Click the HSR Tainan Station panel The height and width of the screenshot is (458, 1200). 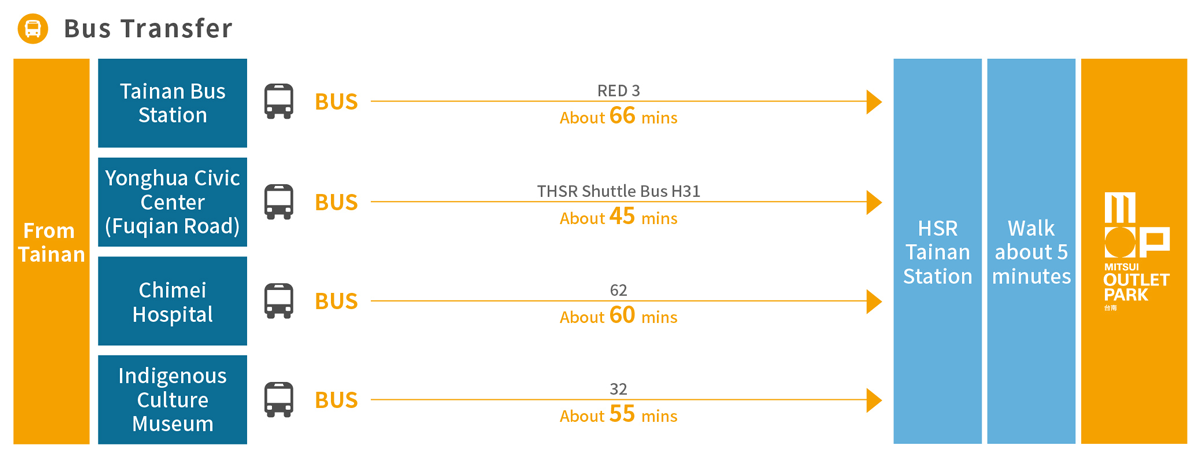click(x=937, y=250)
